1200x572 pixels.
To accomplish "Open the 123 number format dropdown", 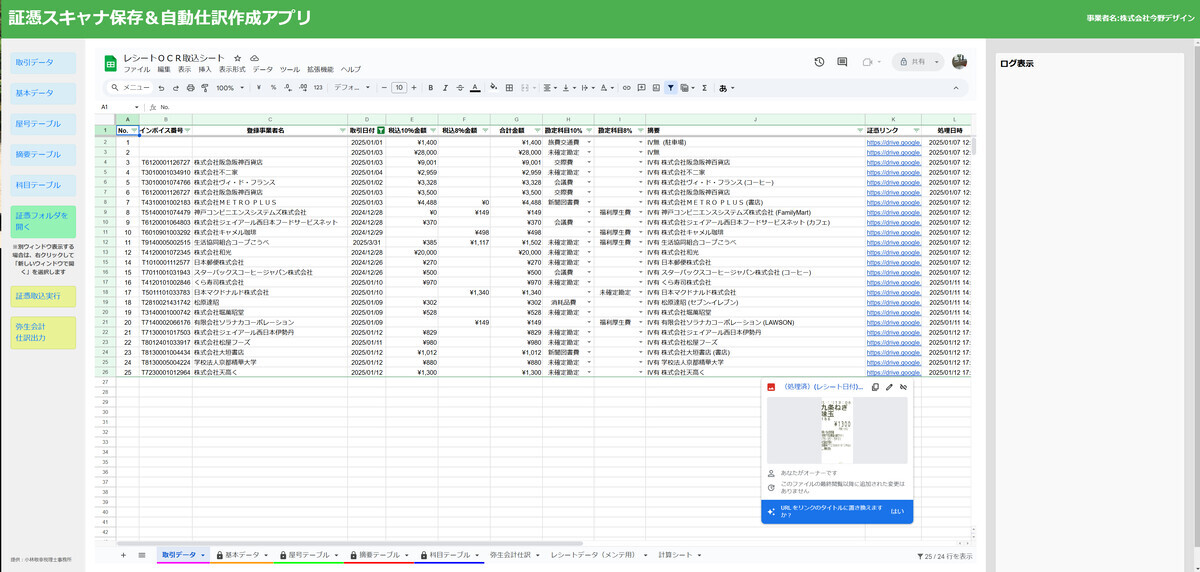I will (318, 88).
